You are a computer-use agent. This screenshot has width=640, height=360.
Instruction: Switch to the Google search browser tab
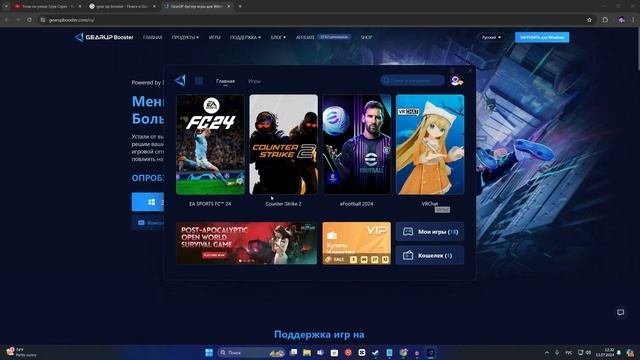coord(122,7)
